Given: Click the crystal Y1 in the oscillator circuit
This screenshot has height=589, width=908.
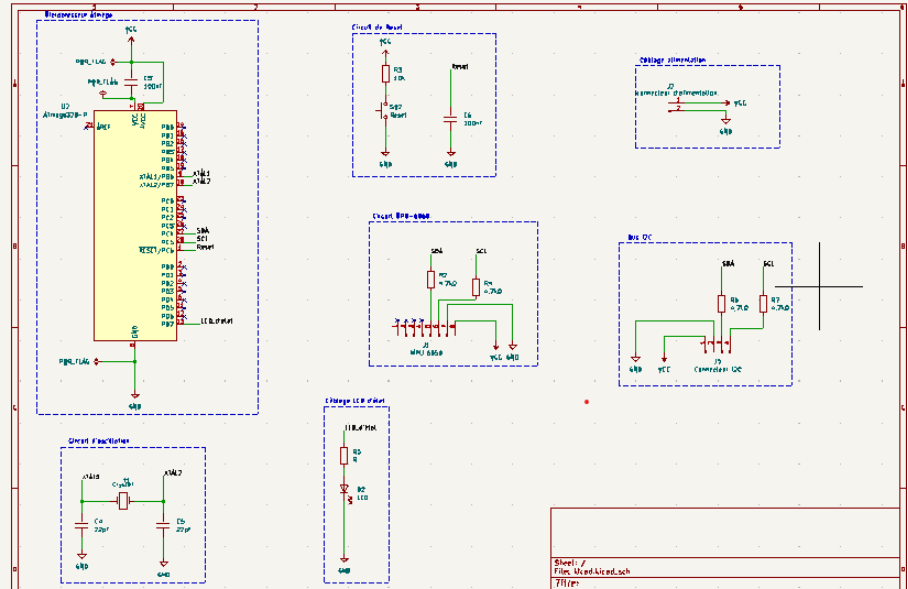Looking at the screenshot, I should [123, 499].
